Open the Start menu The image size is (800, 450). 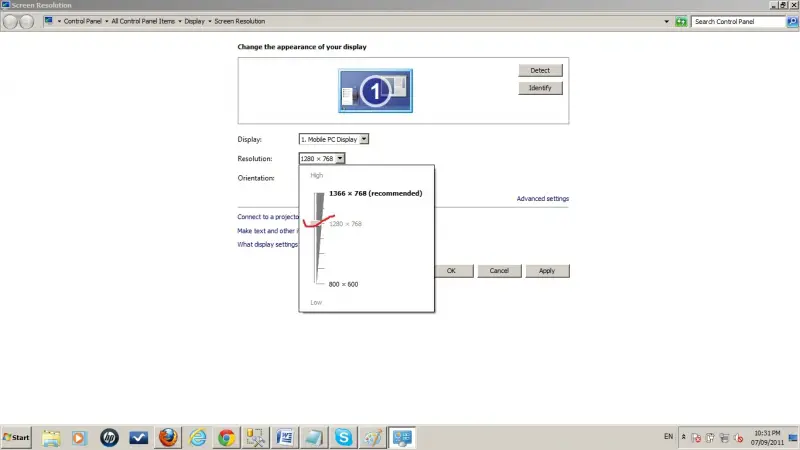16,437
